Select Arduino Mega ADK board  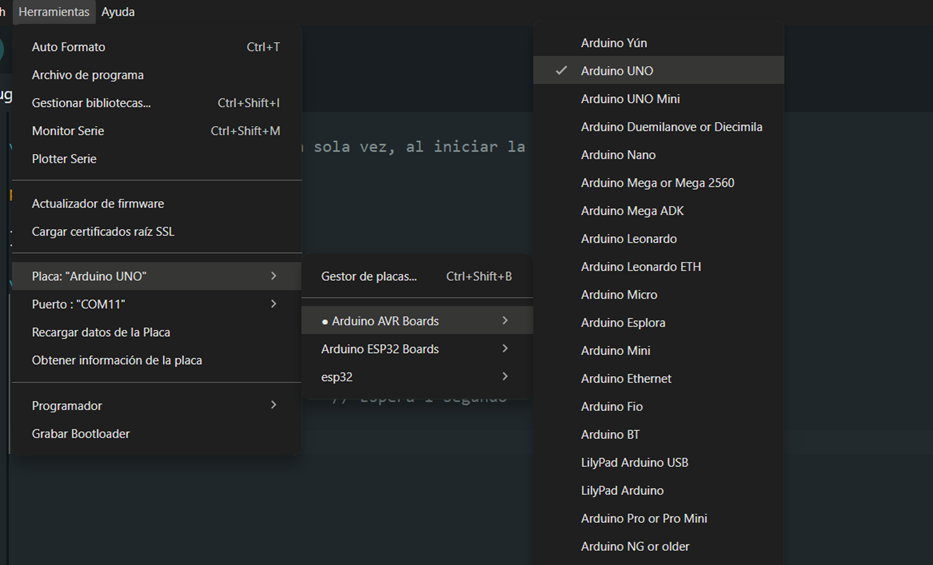click(658, 211)
